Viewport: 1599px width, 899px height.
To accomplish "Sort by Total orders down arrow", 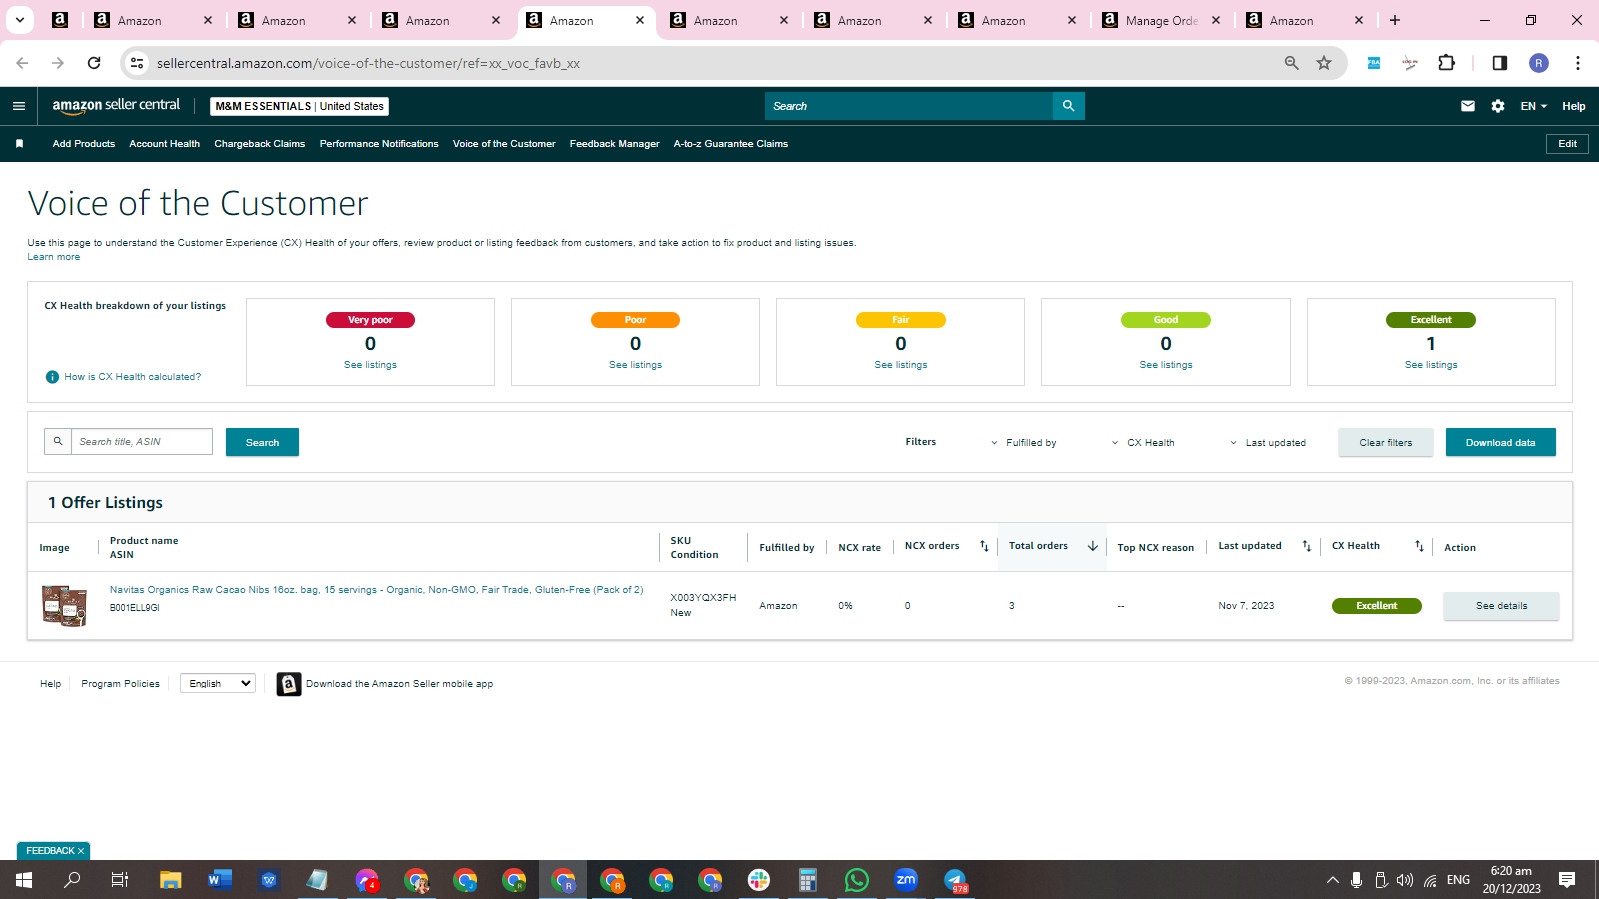I will click(x=1093, y=546).
